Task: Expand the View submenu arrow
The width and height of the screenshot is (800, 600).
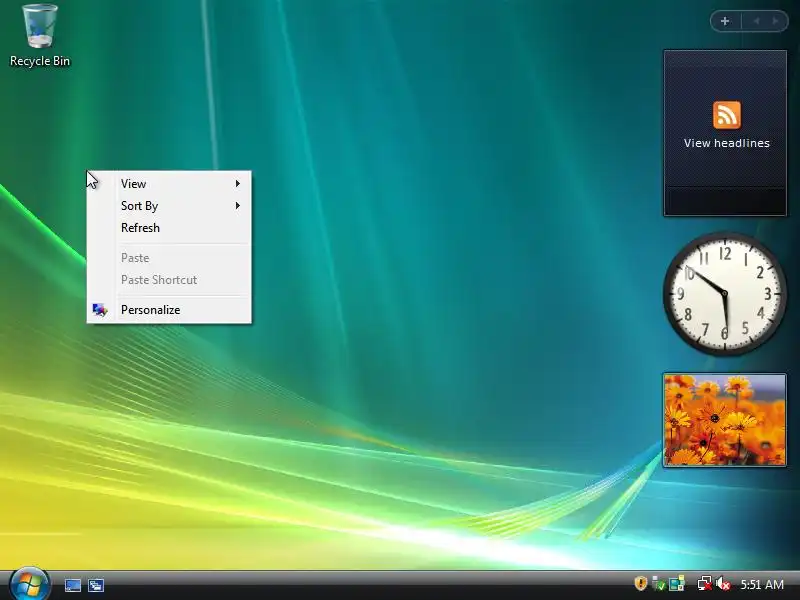Action: (x=237, y=184)
